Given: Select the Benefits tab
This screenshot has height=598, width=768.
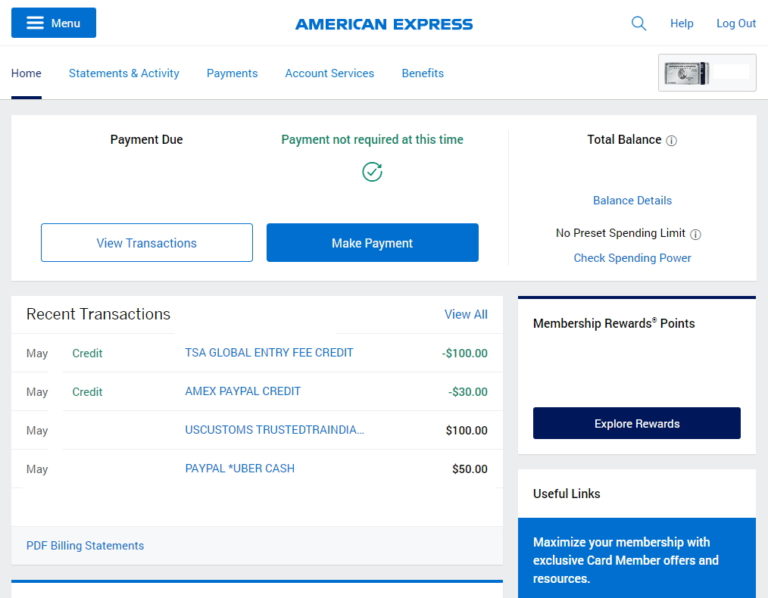Looking at the screenshot, I should tap(423, 73).
